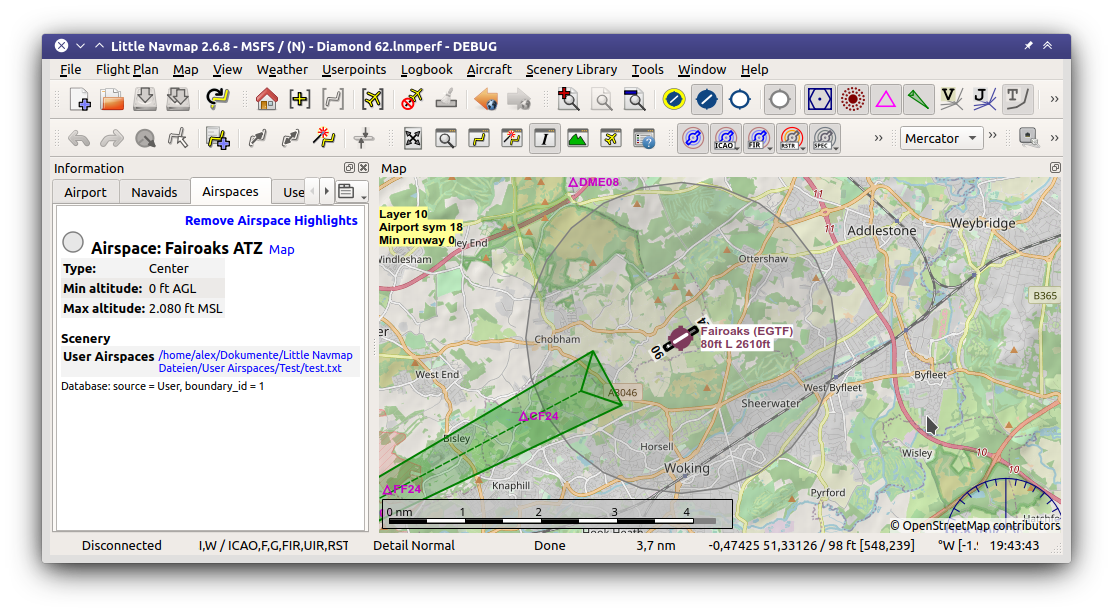Screen dimensions: 1113x613
Task: Switch to the Airport tab
Action: point(85,192)
